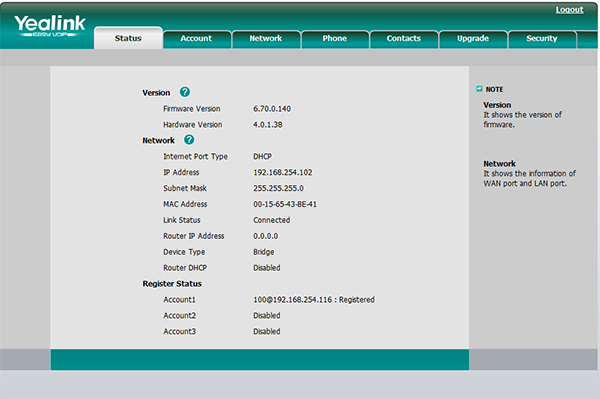Click subnet mask value 255.255.255.0
The image size is (600, 399).
coord(279,188)
